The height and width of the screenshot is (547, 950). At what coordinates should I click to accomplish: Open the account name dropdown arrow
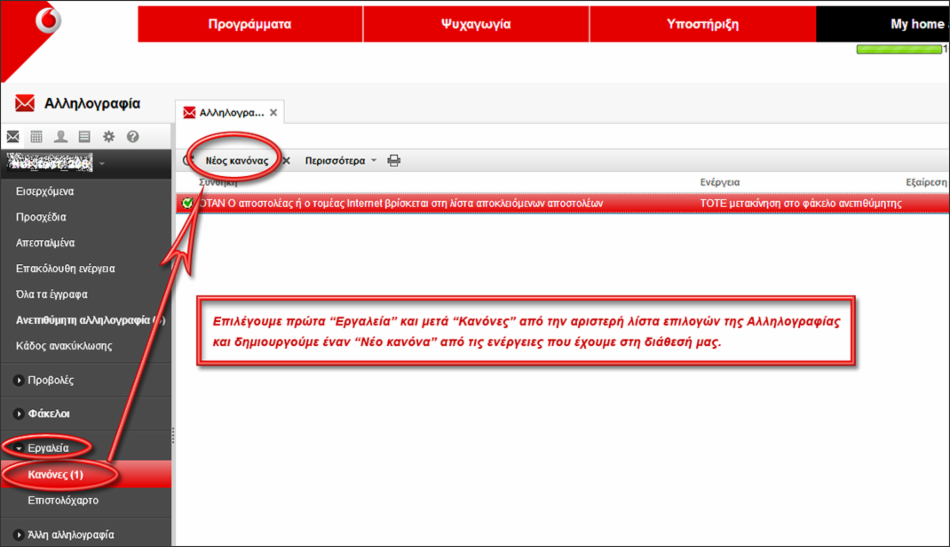pyautogui.click(x=102, y=164)
